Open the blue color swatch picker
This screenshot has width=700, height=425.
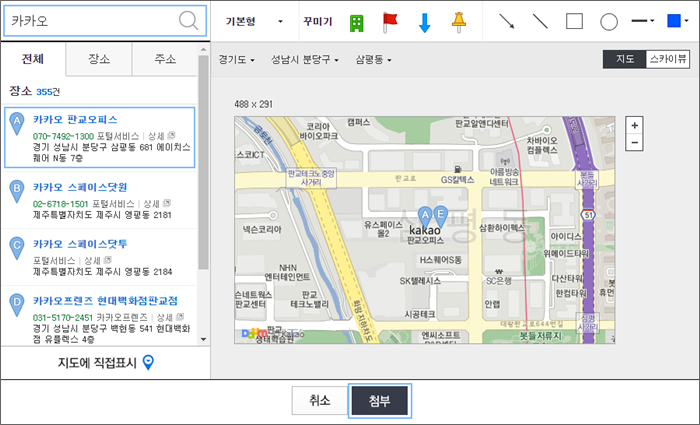pyautogui.click(x=677, y=21)
